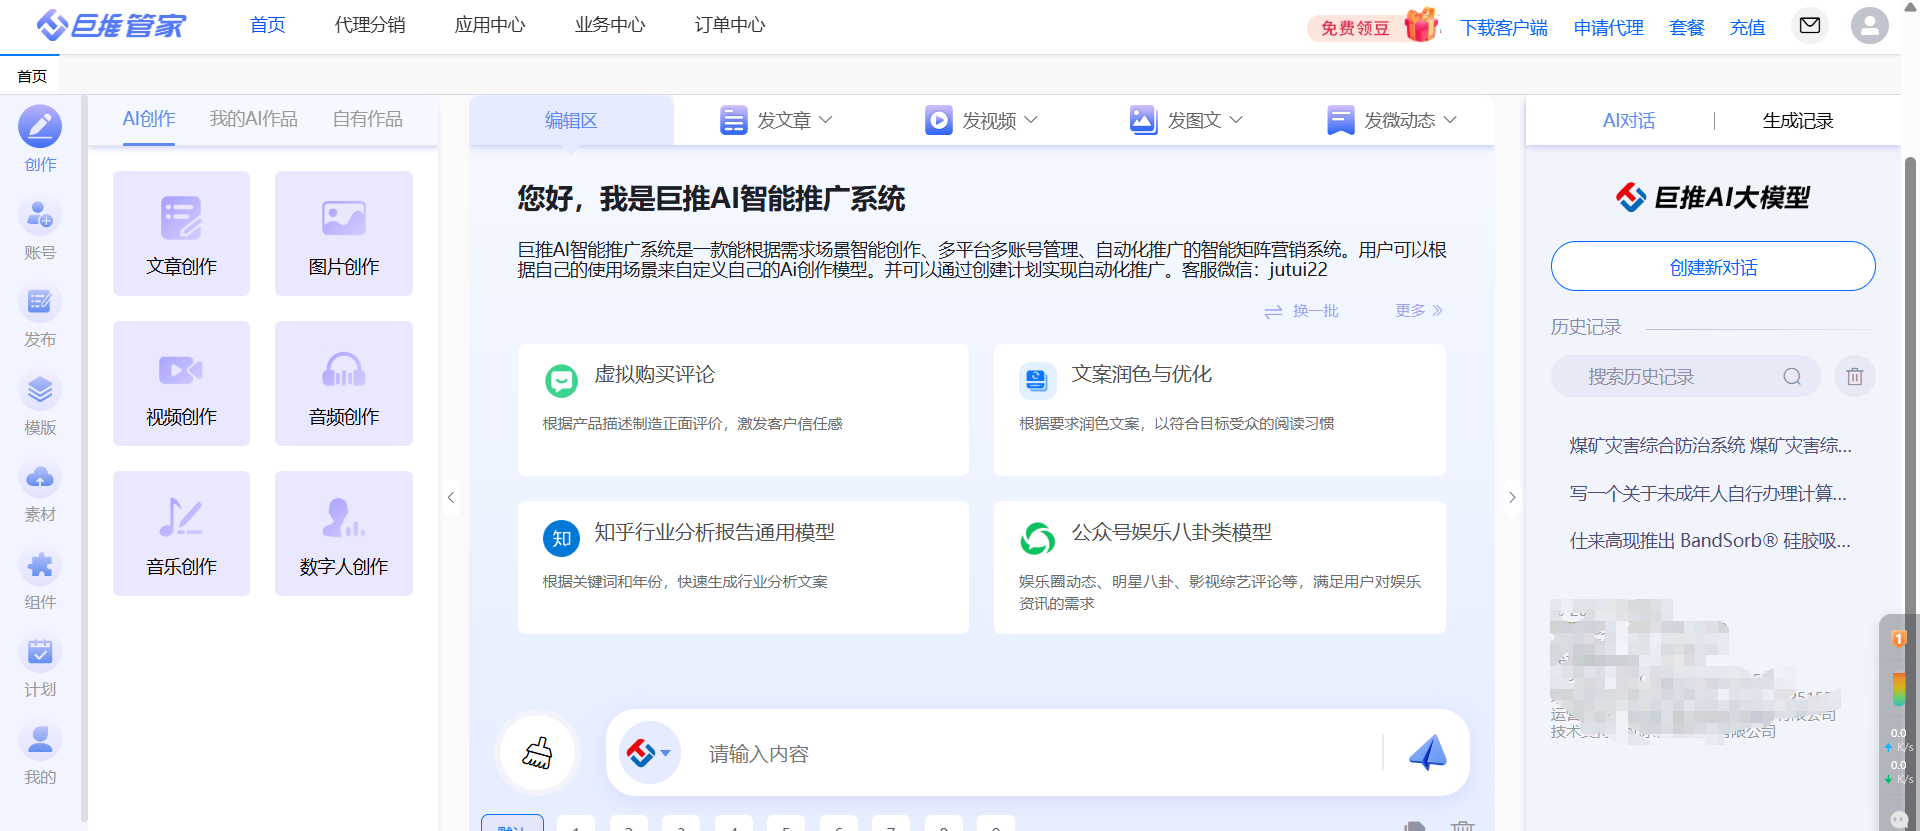Switch to the AI创作 tab
Screen dimensions: 1920x831
tap(149, 119)
